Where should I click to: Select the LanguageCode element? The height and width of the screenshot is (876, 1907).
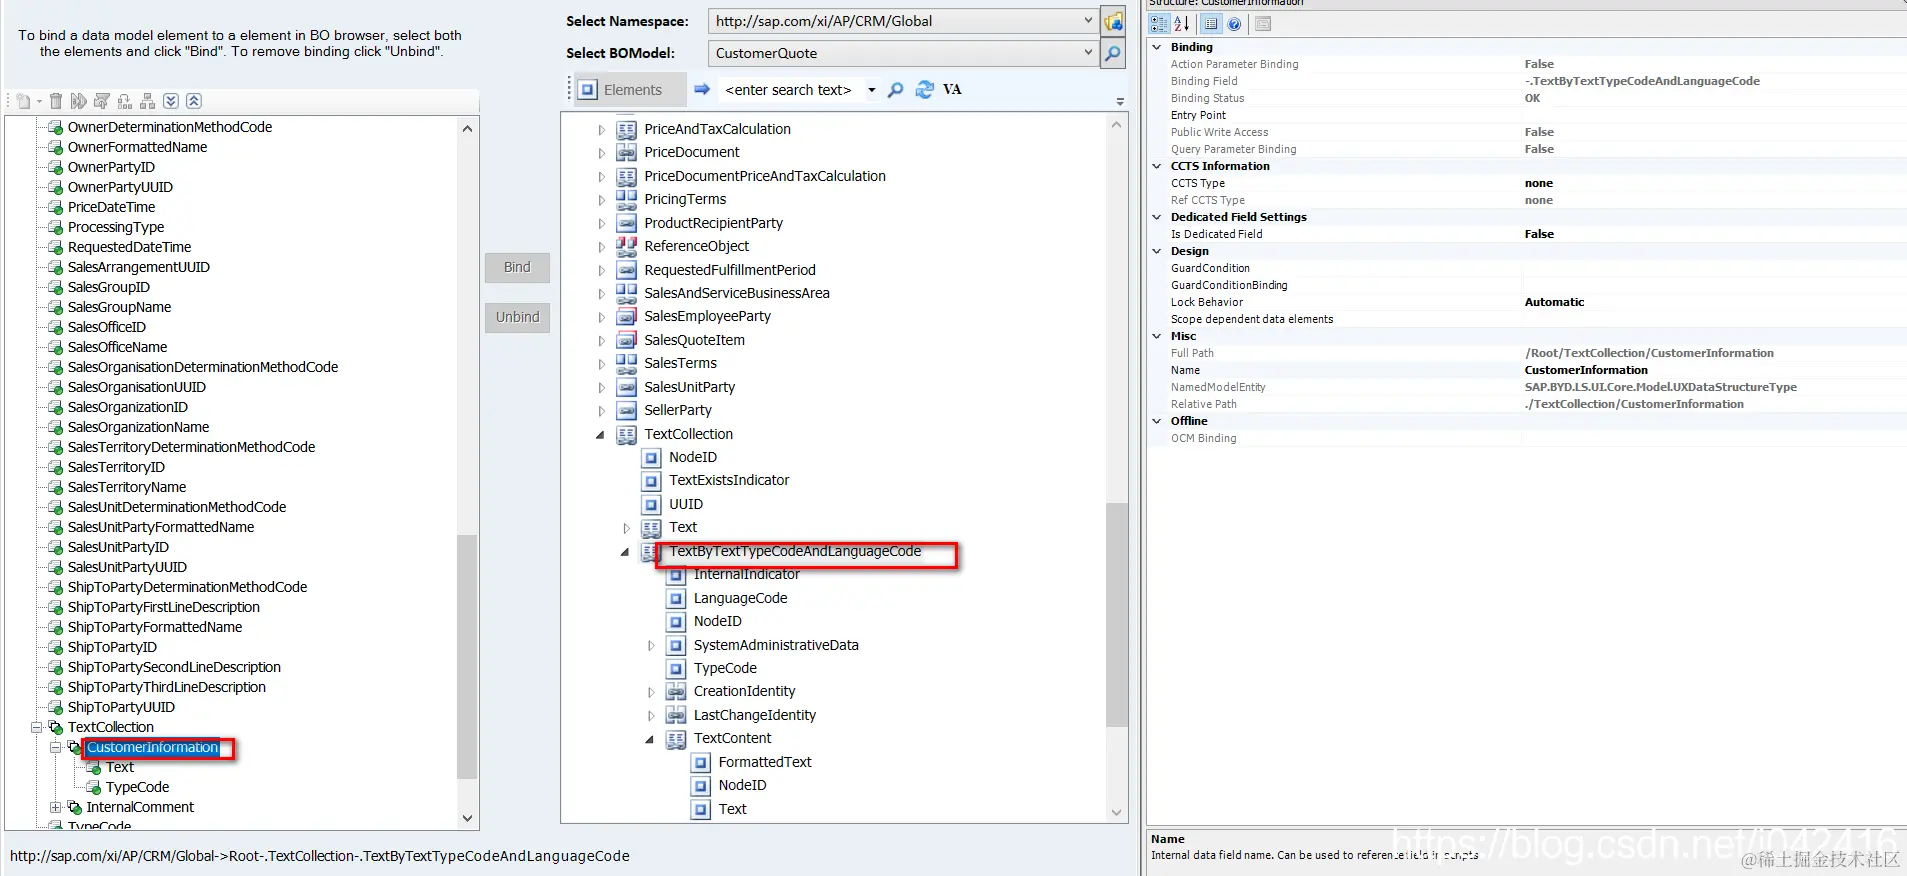coord(740,598)
